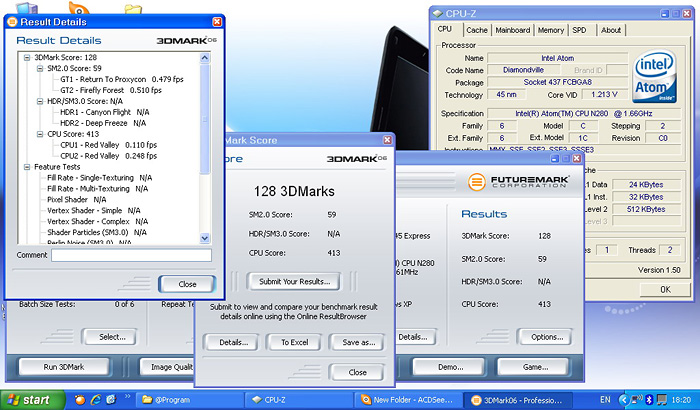Click scroll down arrow in Result Details
Screen dimensions: 700x410
tap(204, 238)
